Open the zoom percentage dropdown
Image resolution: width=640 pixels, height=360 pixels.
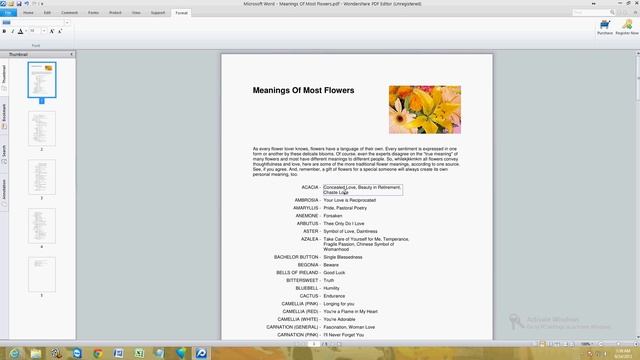pyautogui.click(x=588, y=344)
